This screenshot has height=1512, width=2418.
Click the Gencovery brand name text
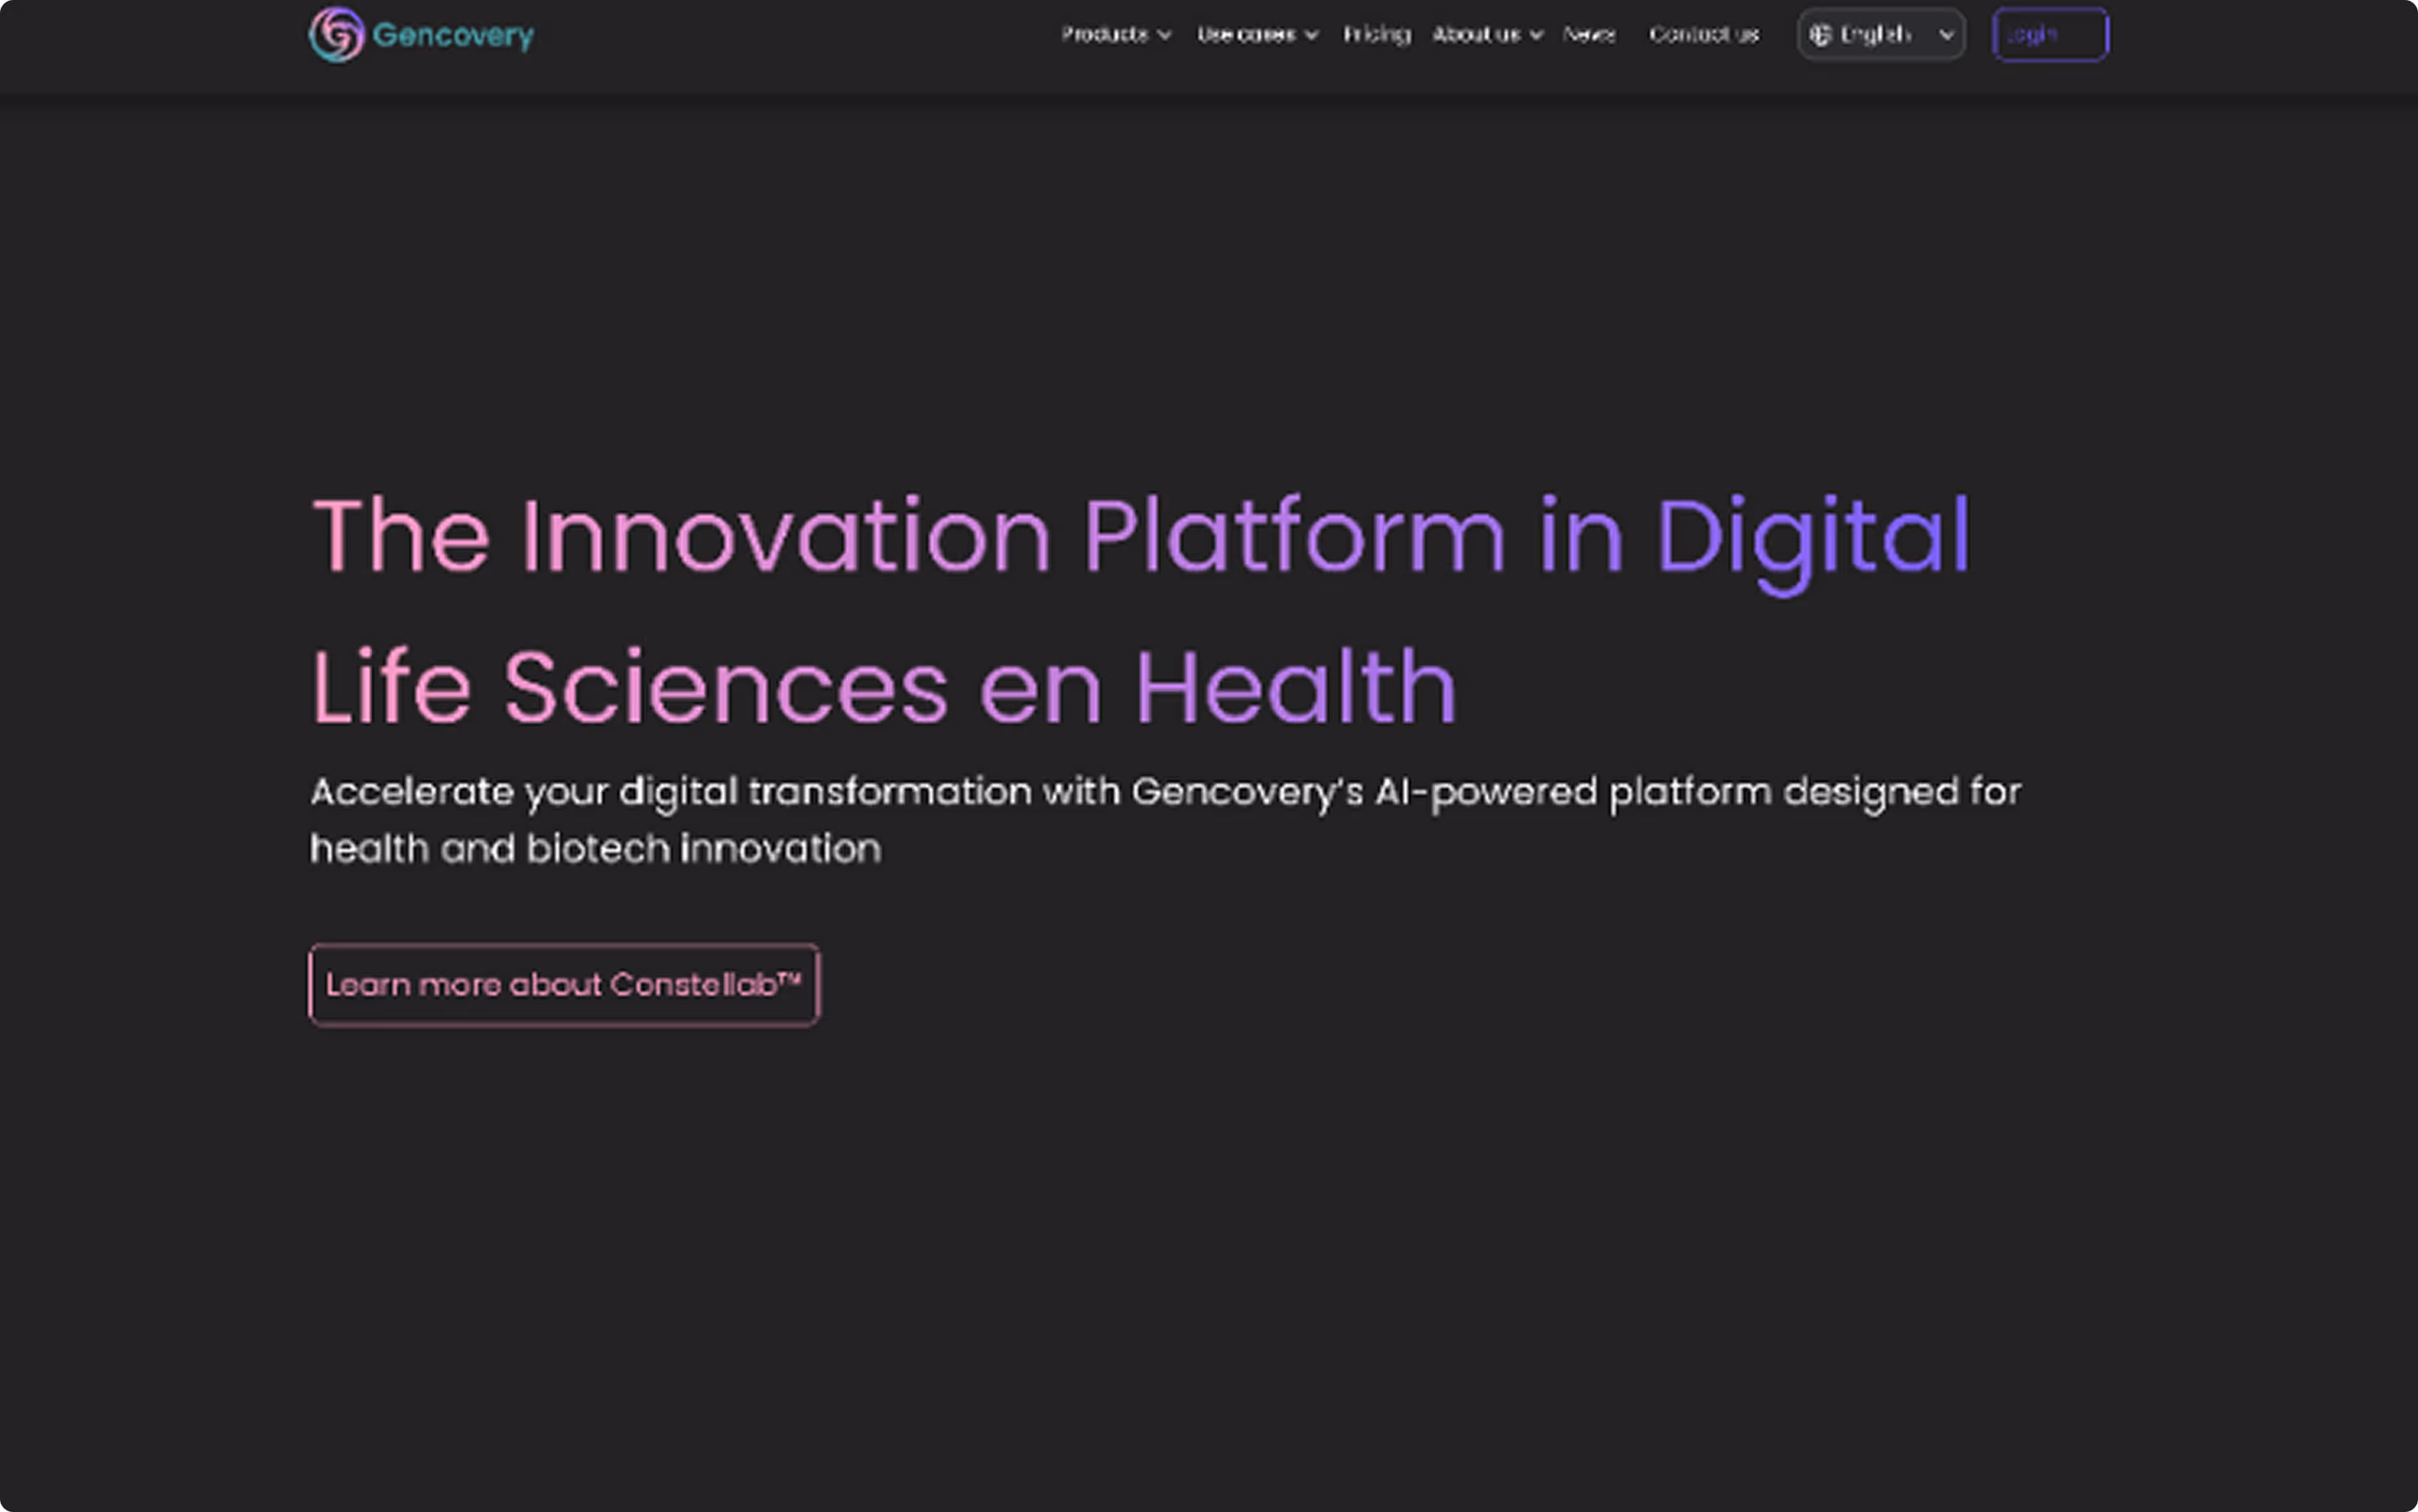point(453,36)
